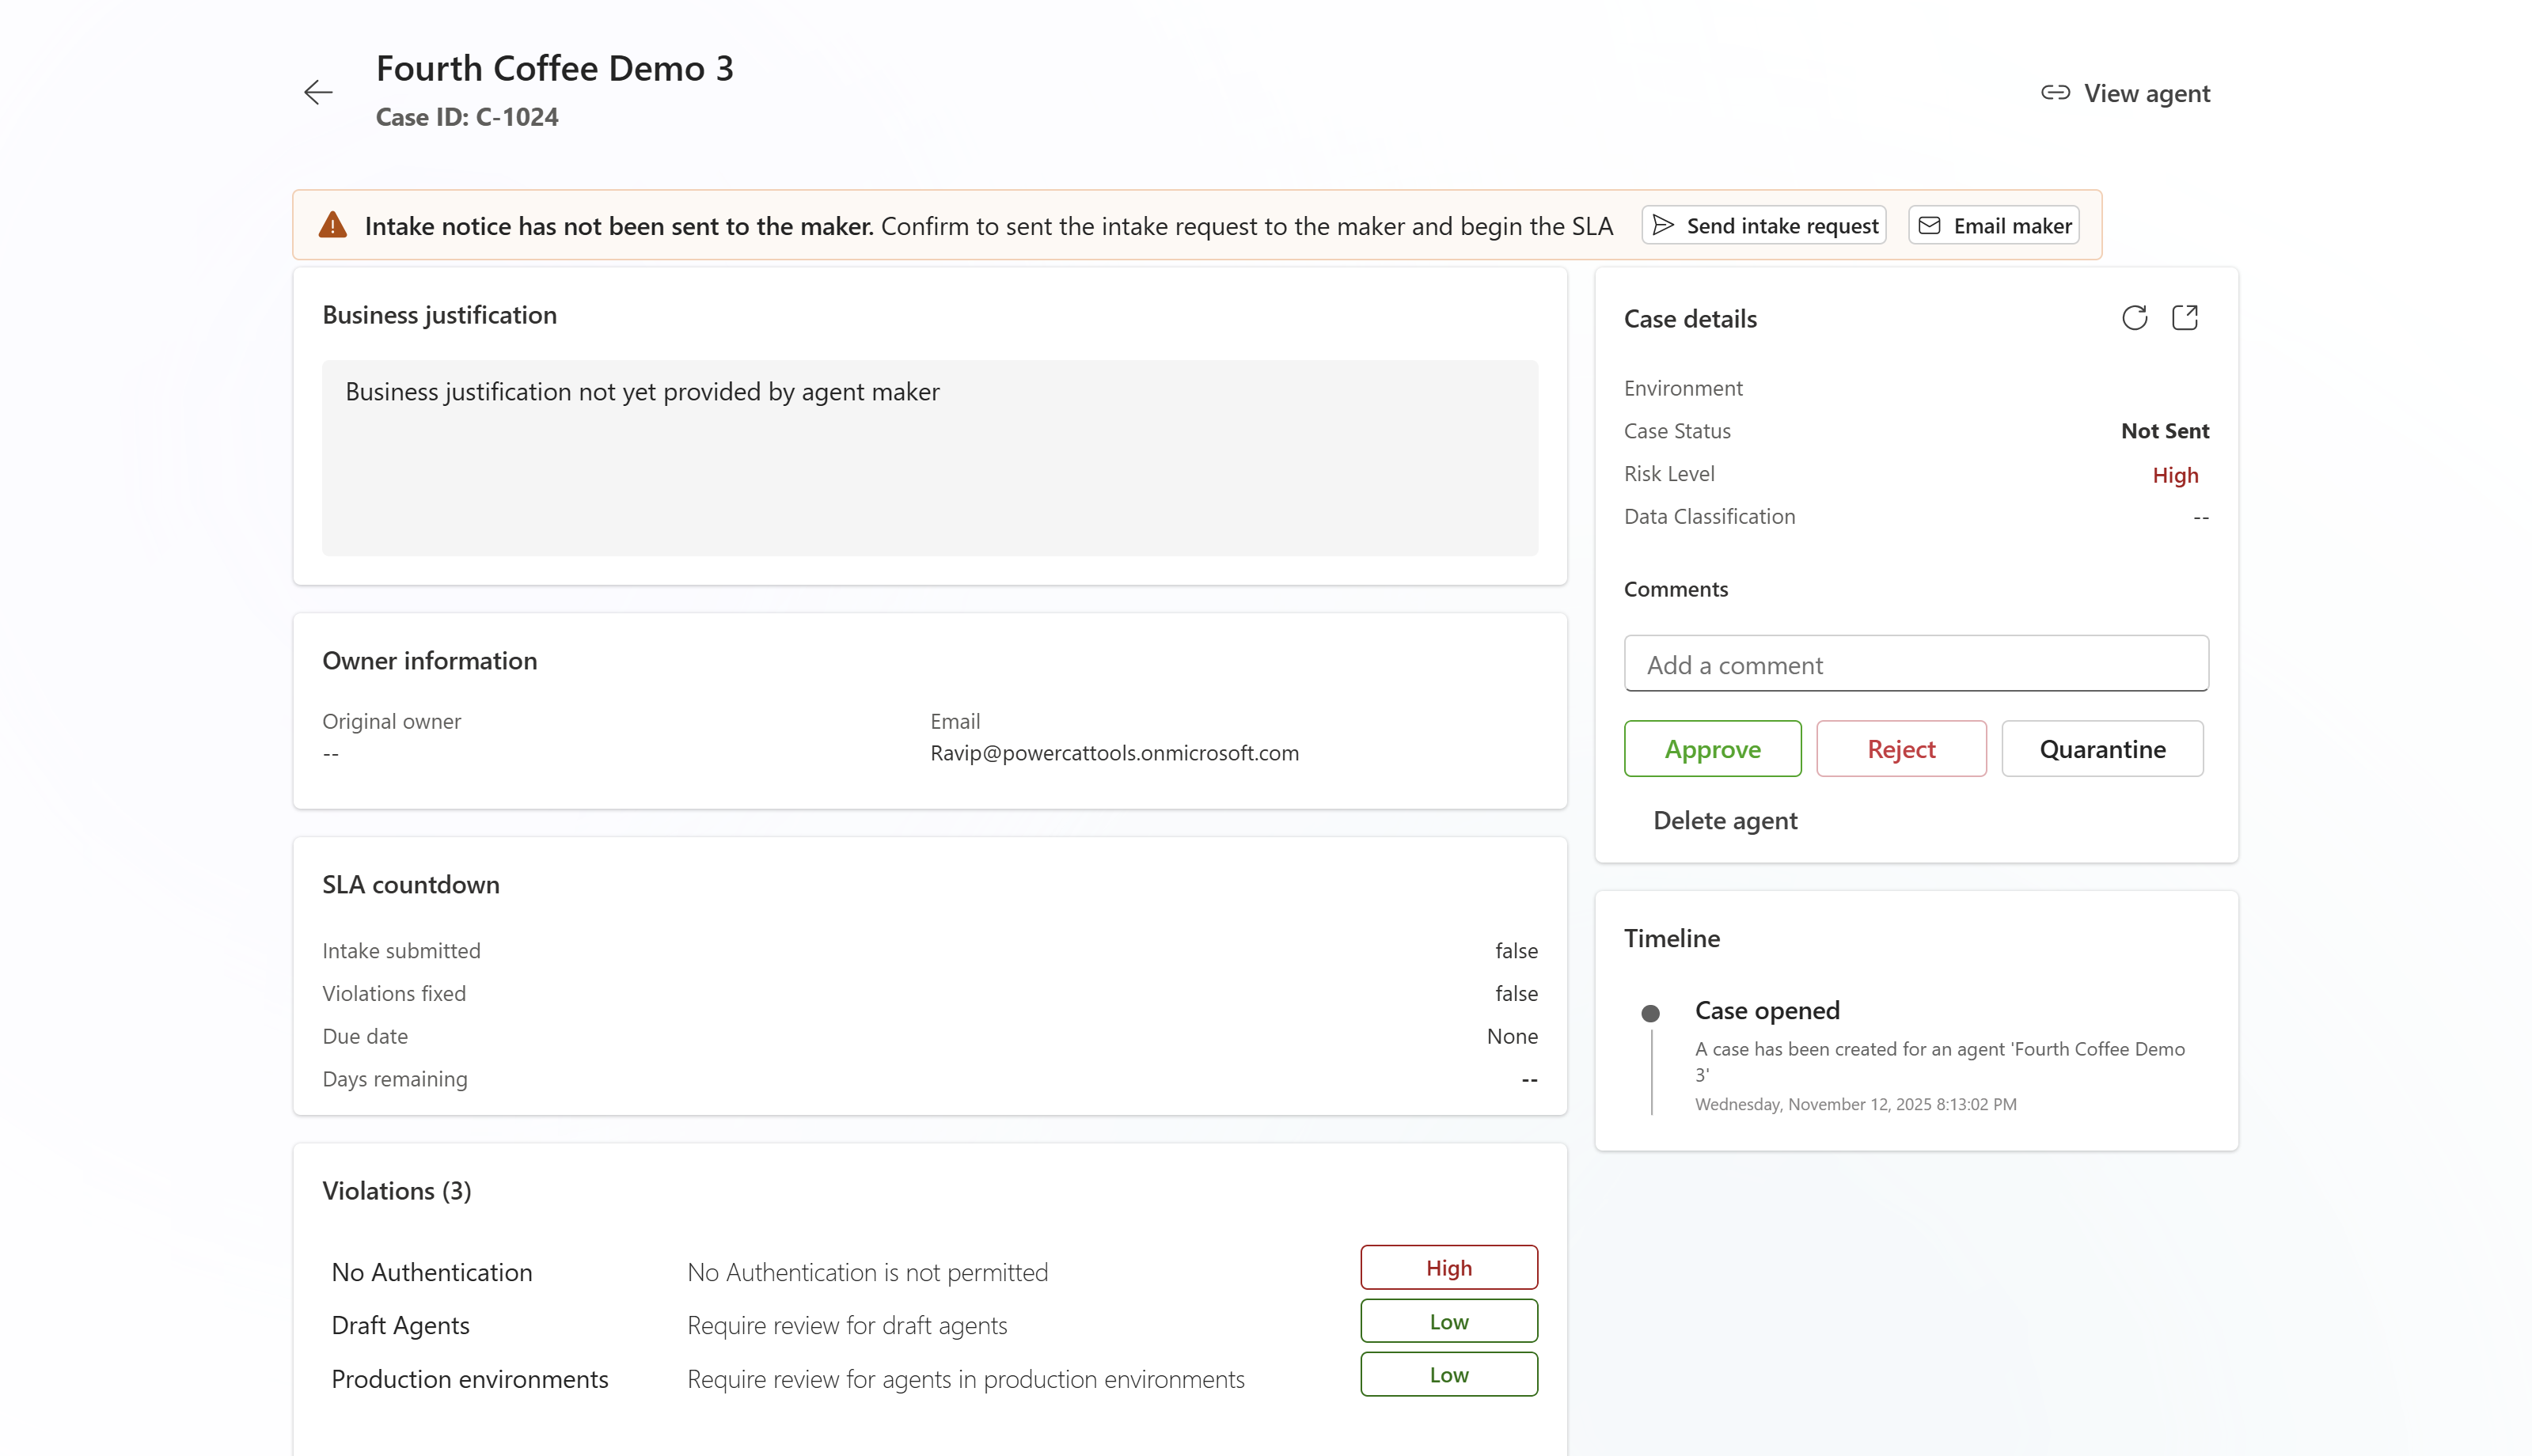Click the Due date None value

[x=1512, y=1036]
